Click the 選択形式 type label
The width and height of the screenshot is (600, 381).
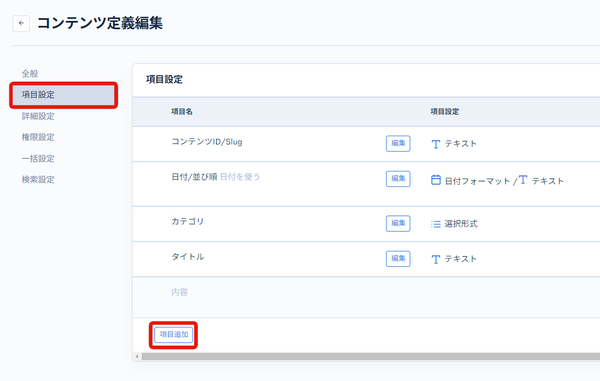pos(461,224)
